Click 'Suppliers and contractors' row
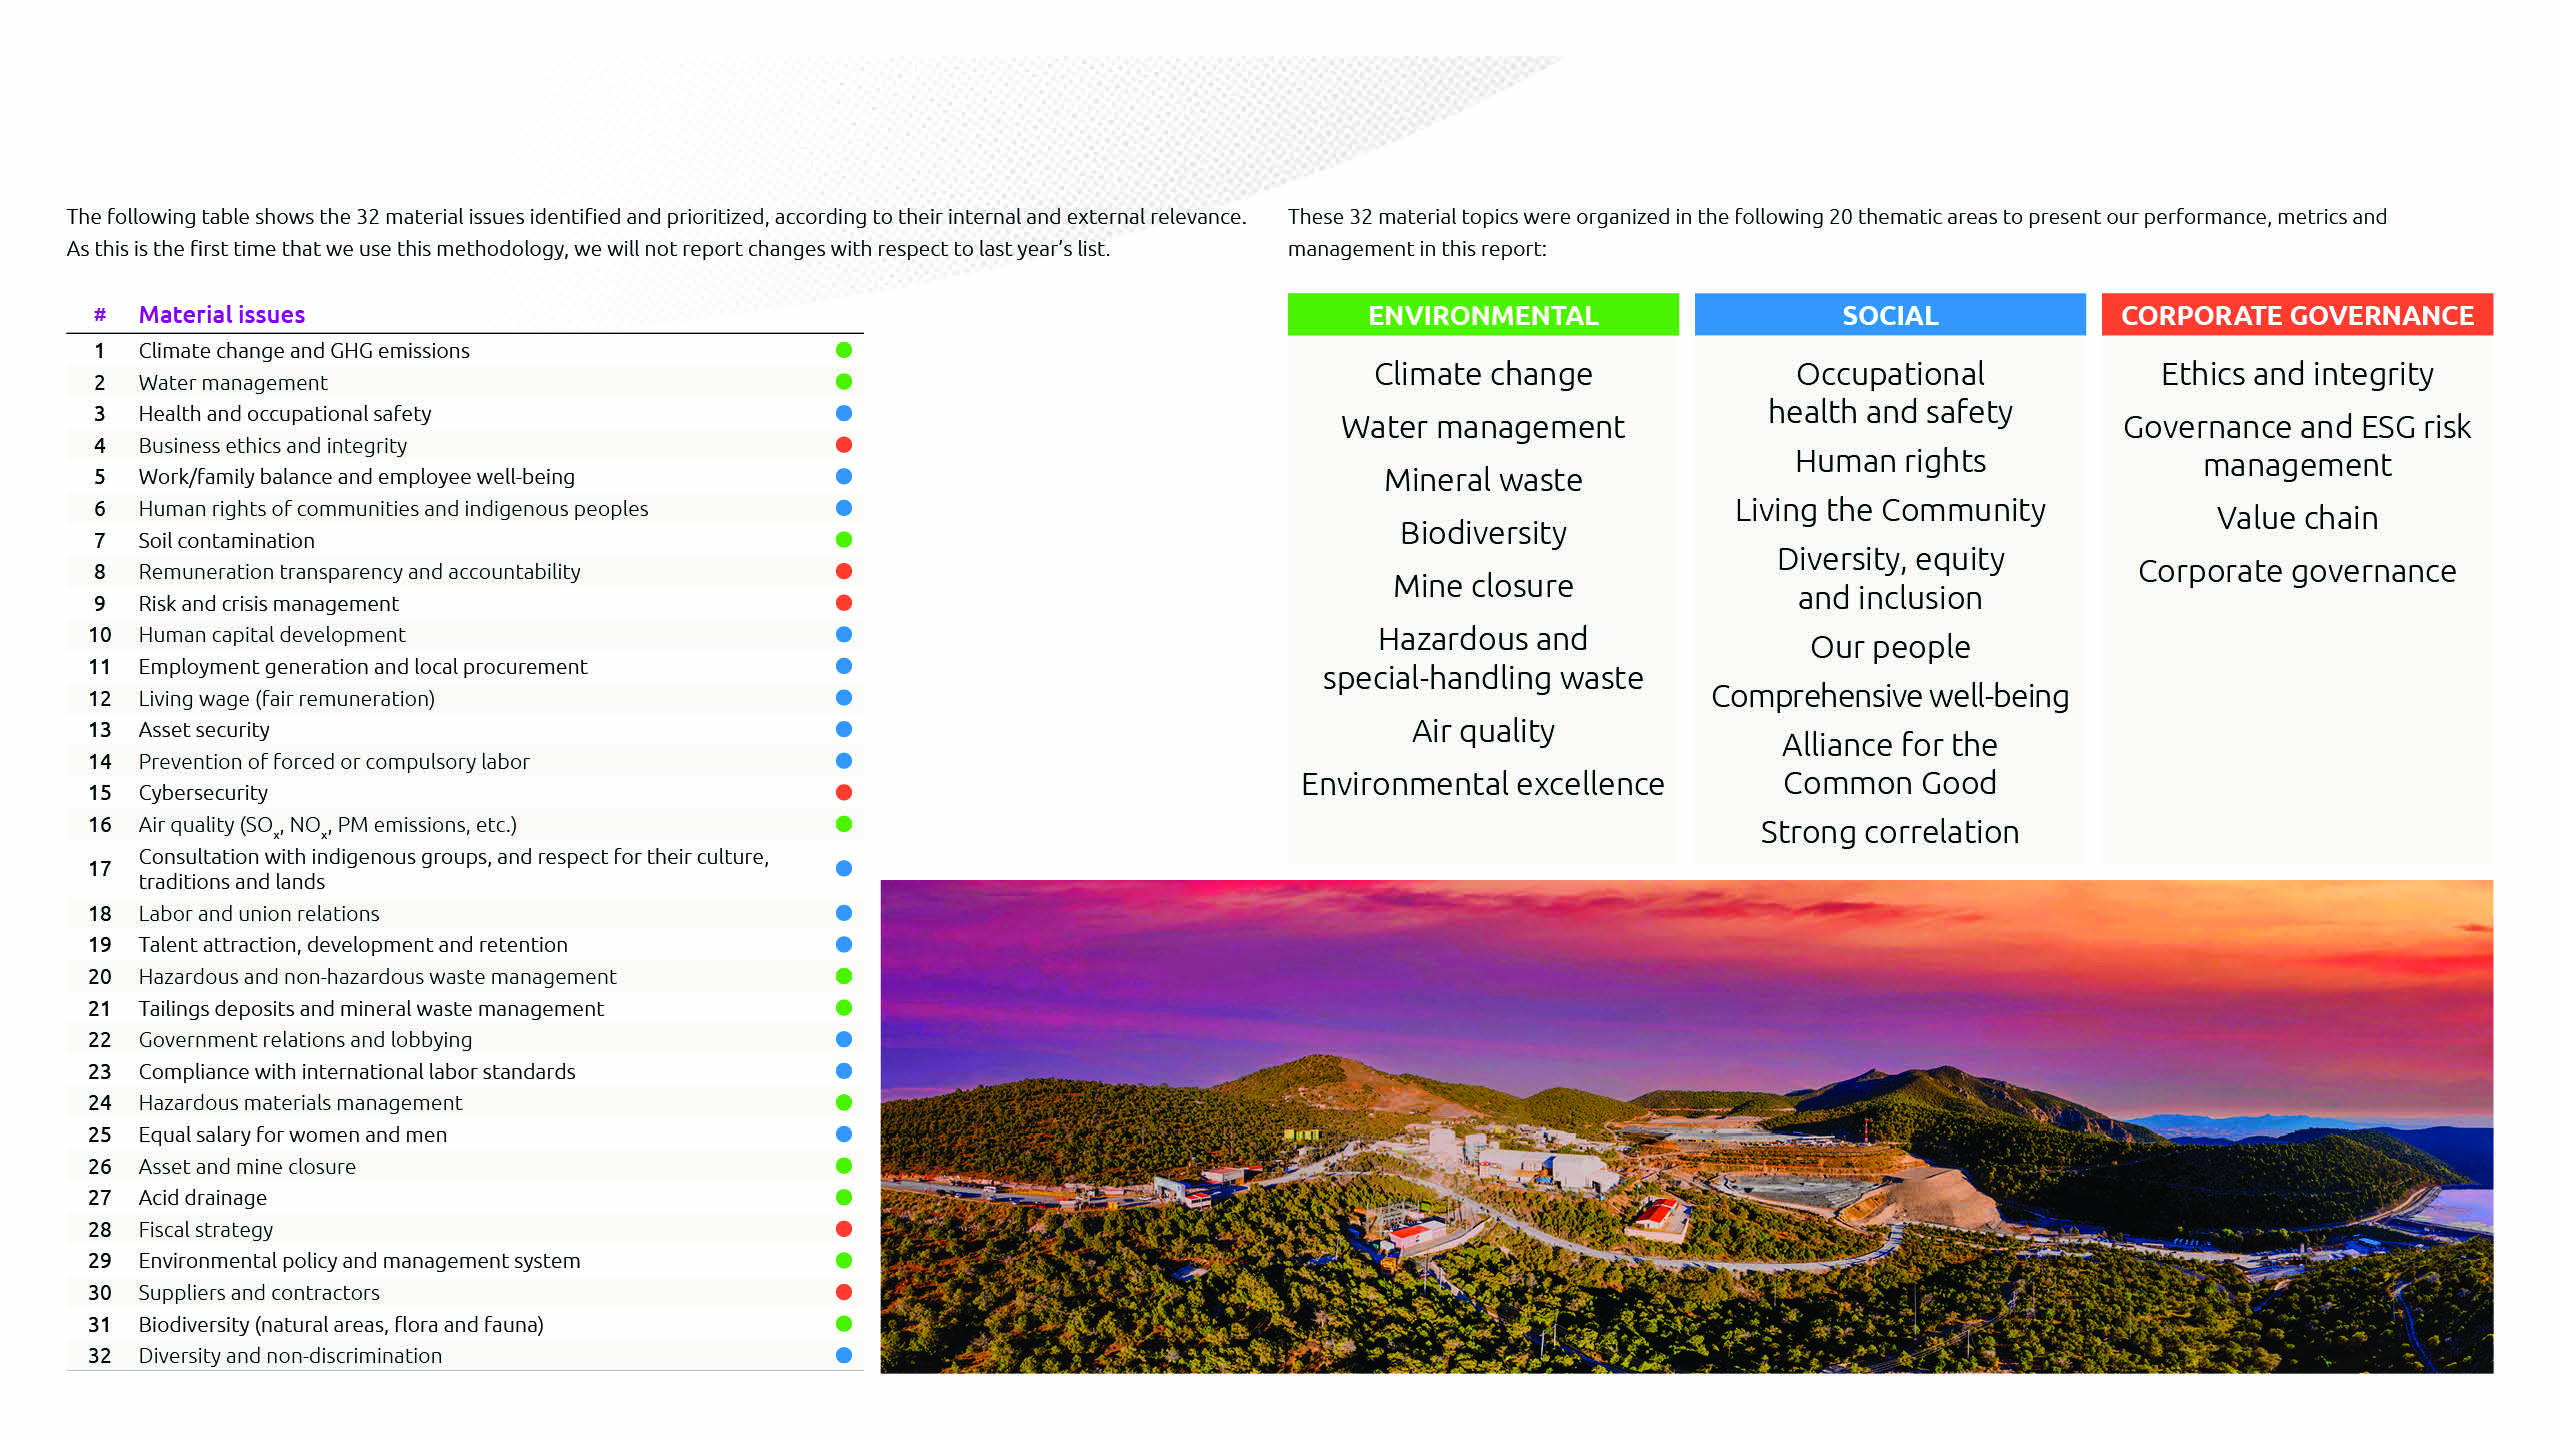This screenshot has width=2560, height=1440. coord(465,1293)
